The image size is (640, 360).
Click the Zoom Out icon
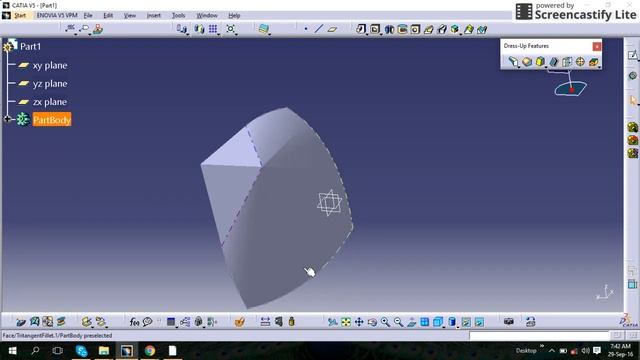pyautogui.click(x=398, y=322)
